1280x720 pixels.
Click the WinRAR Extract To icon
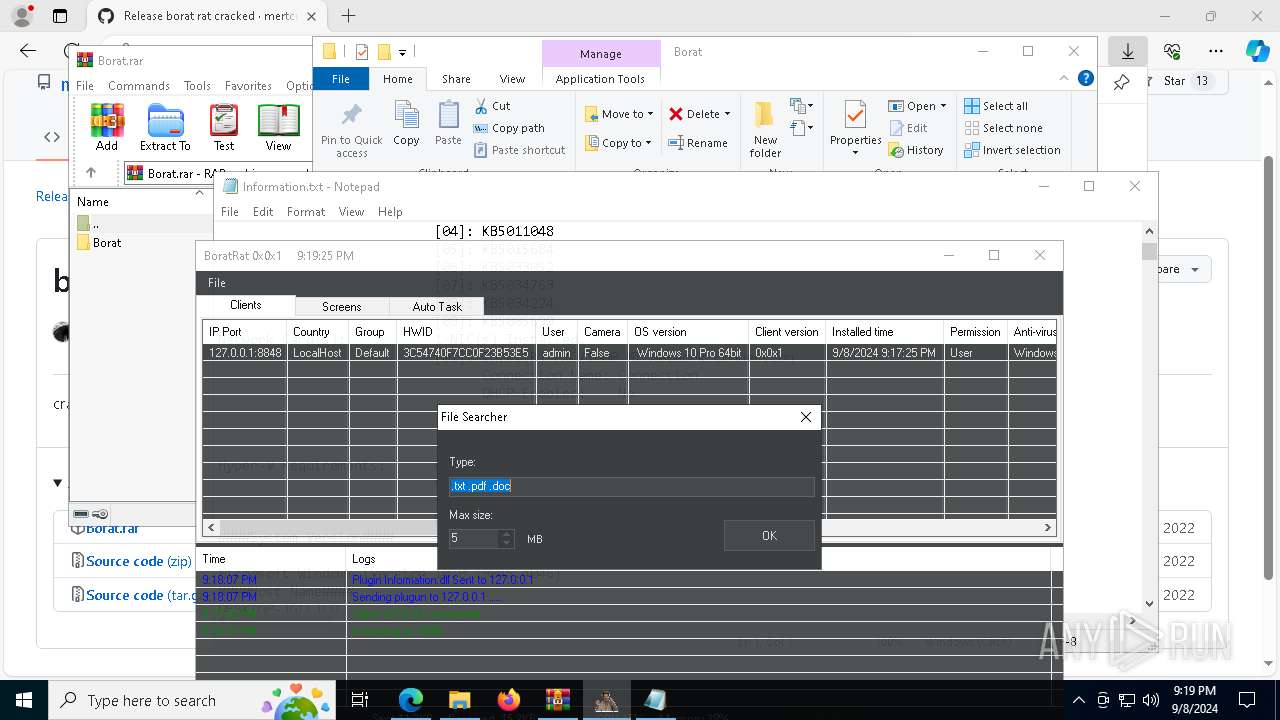pyautogui.click(x=165, y=128)
